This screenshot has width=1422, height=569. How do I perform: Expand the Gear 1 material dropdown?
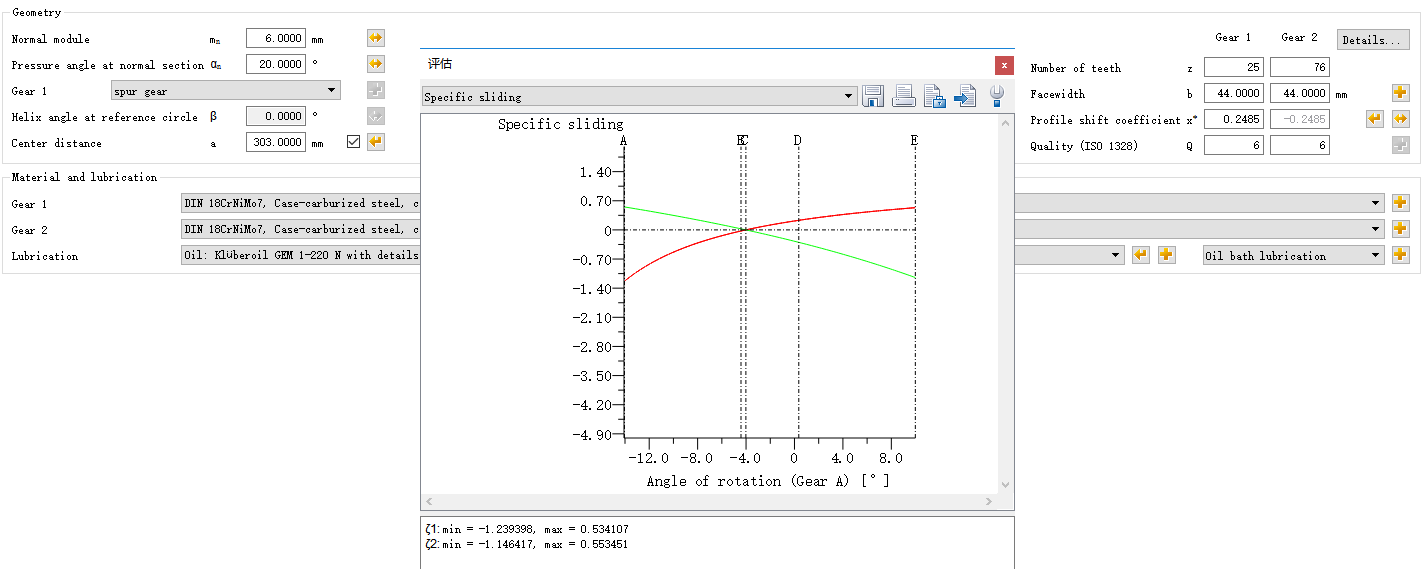[1376, 203]
